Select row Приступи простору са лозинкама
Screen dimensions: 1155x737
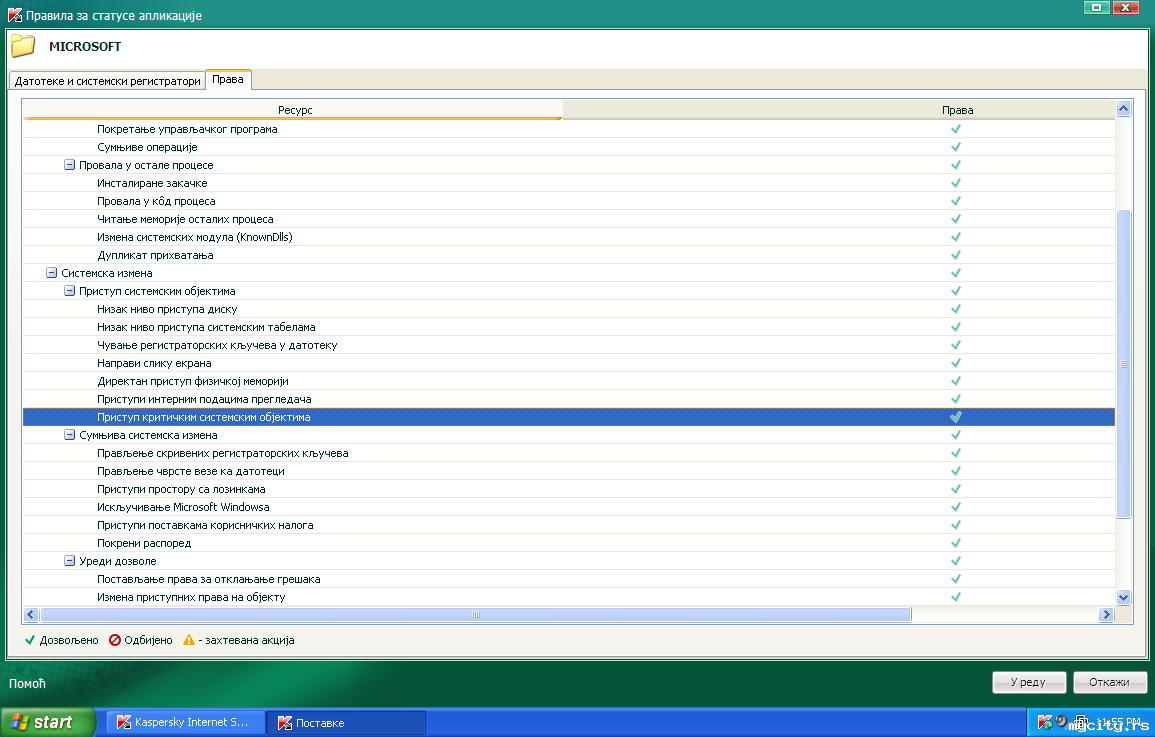tap(569, 489)
